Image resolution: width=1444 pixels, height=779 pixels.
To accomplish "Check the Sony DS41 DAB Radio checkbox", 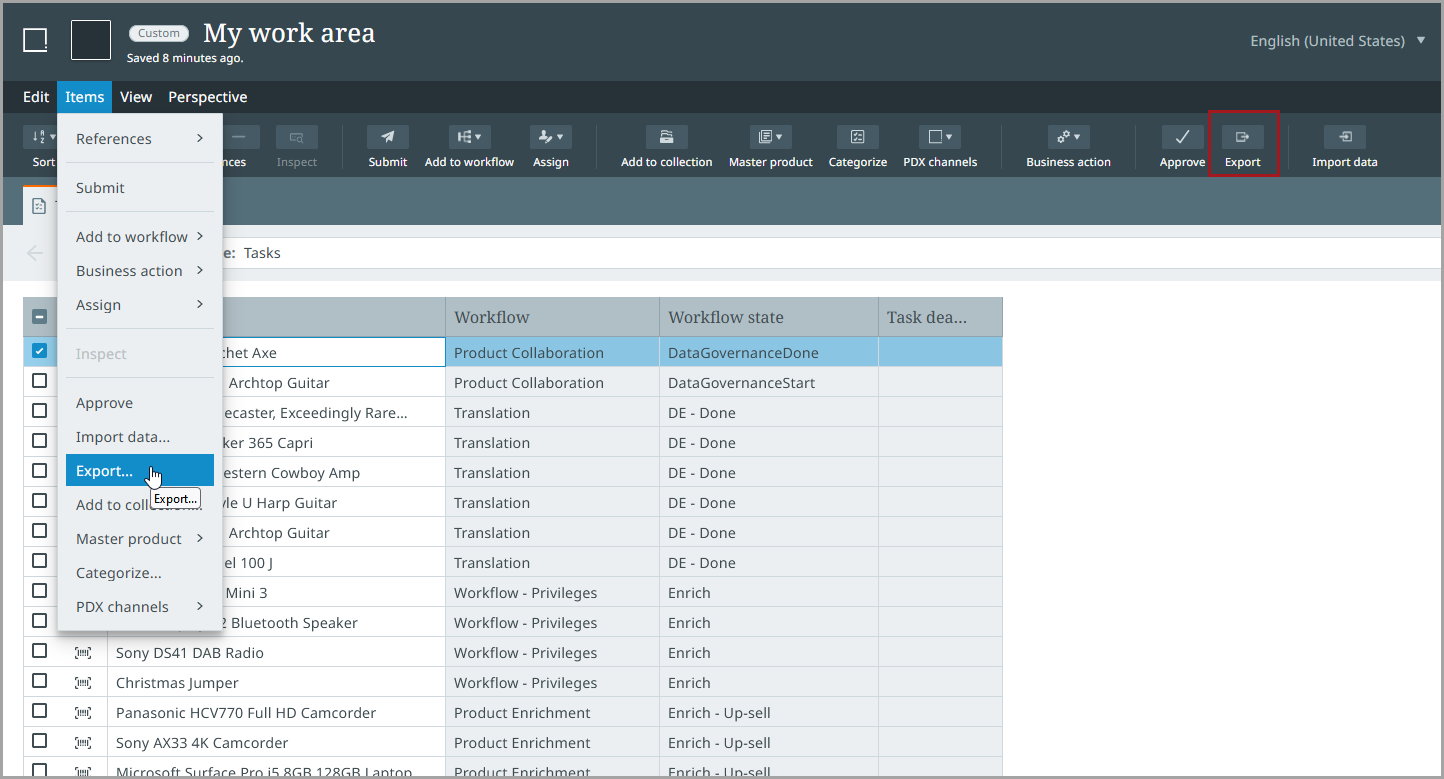I will click(x=39, y=651).
